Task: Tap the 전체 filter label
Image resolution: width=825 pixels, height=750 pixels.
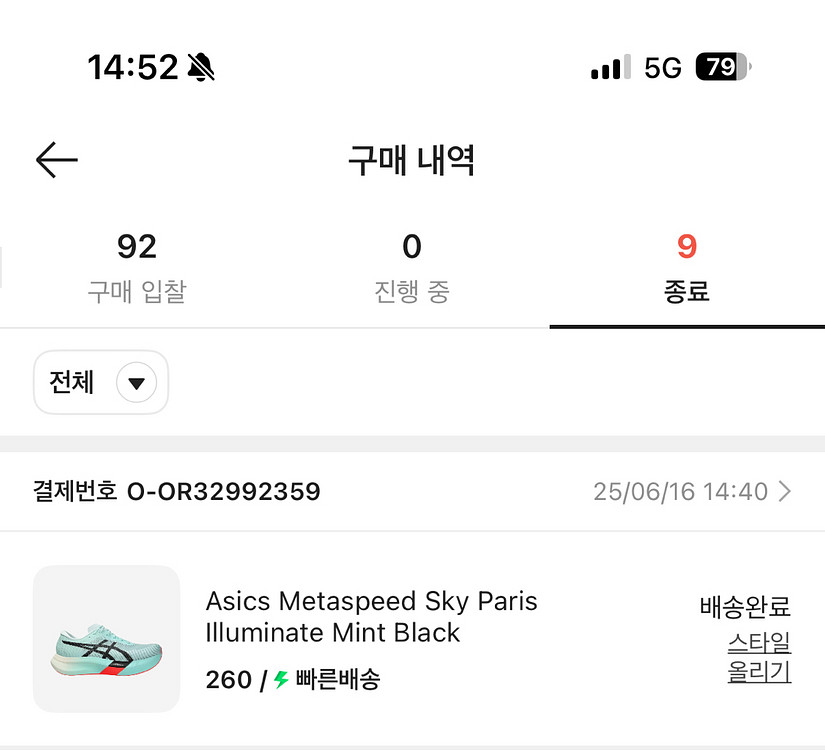Action: pos(72,382)
